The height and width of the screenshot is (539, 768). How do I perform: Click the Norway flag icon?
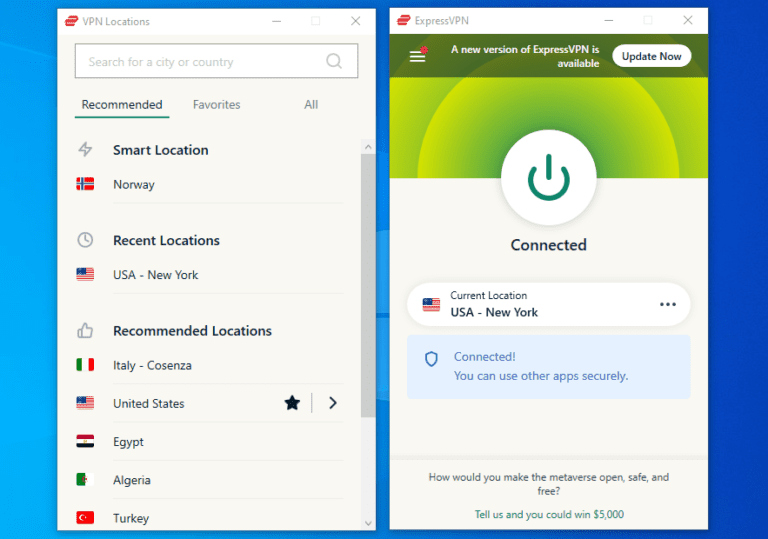pyautogui.click(x=85, y=184)
